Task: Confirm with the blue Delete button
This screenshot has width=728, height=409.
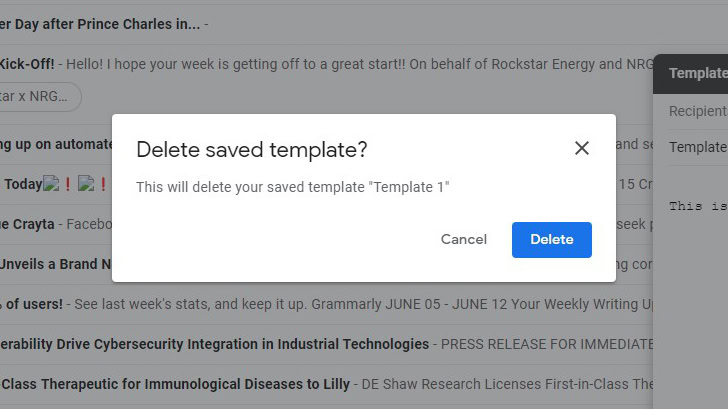Action: 551,240
